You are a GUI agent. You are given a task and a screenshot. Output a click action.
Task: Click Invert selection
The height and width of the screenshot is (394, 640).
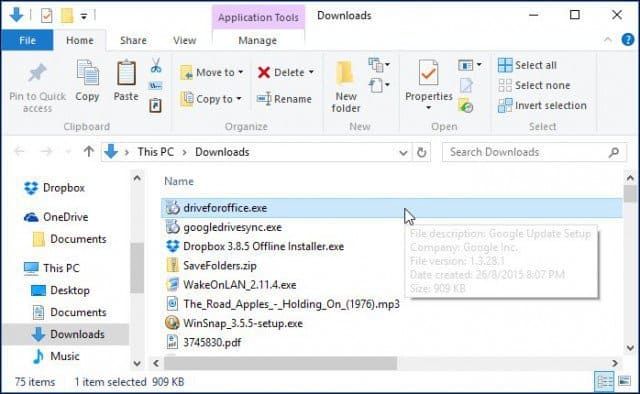[x=542, y=105]
